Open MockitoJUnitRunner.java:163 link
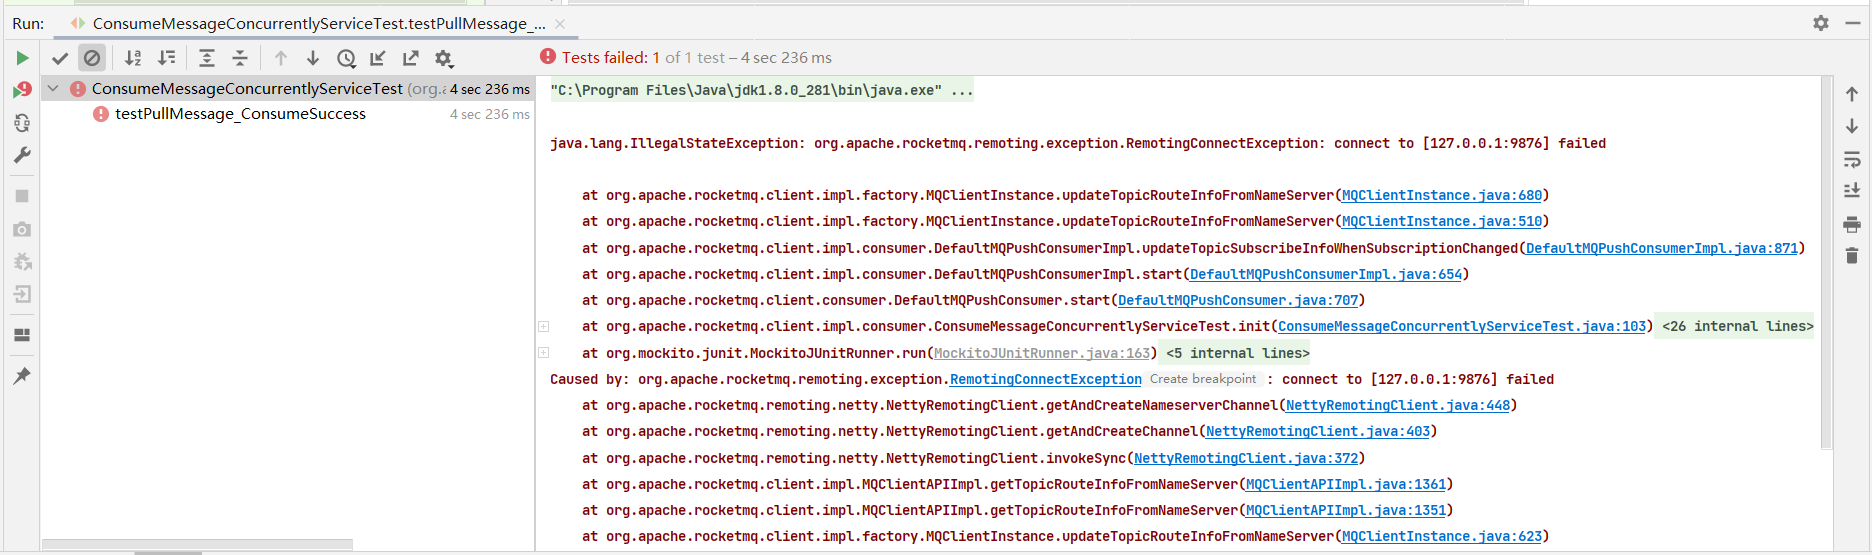 (1042, 353)
